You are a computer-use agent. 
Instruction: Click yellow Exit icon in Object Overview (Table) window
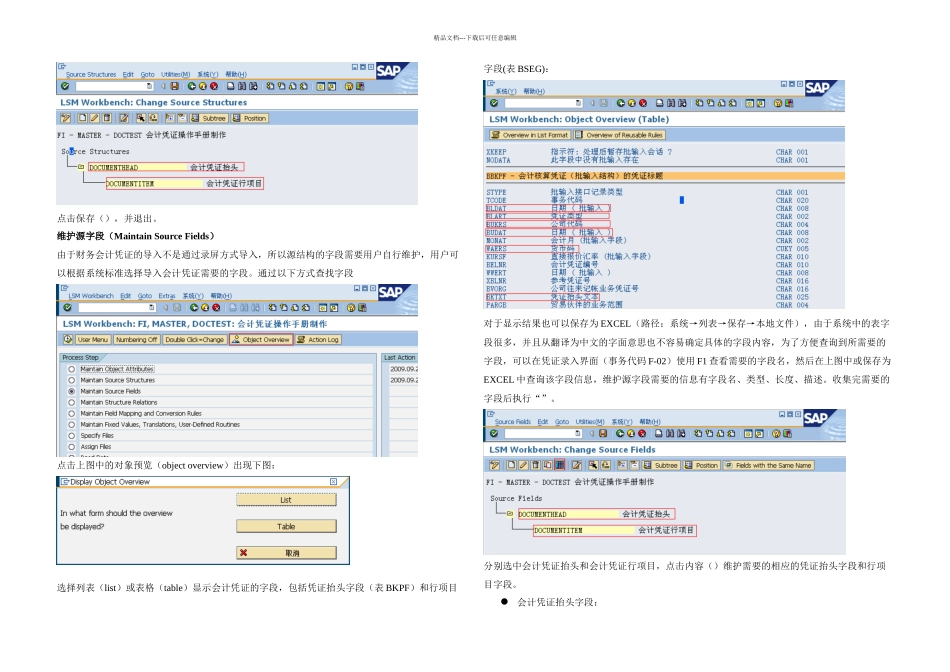pyautogui.click(x=632, y=103)
